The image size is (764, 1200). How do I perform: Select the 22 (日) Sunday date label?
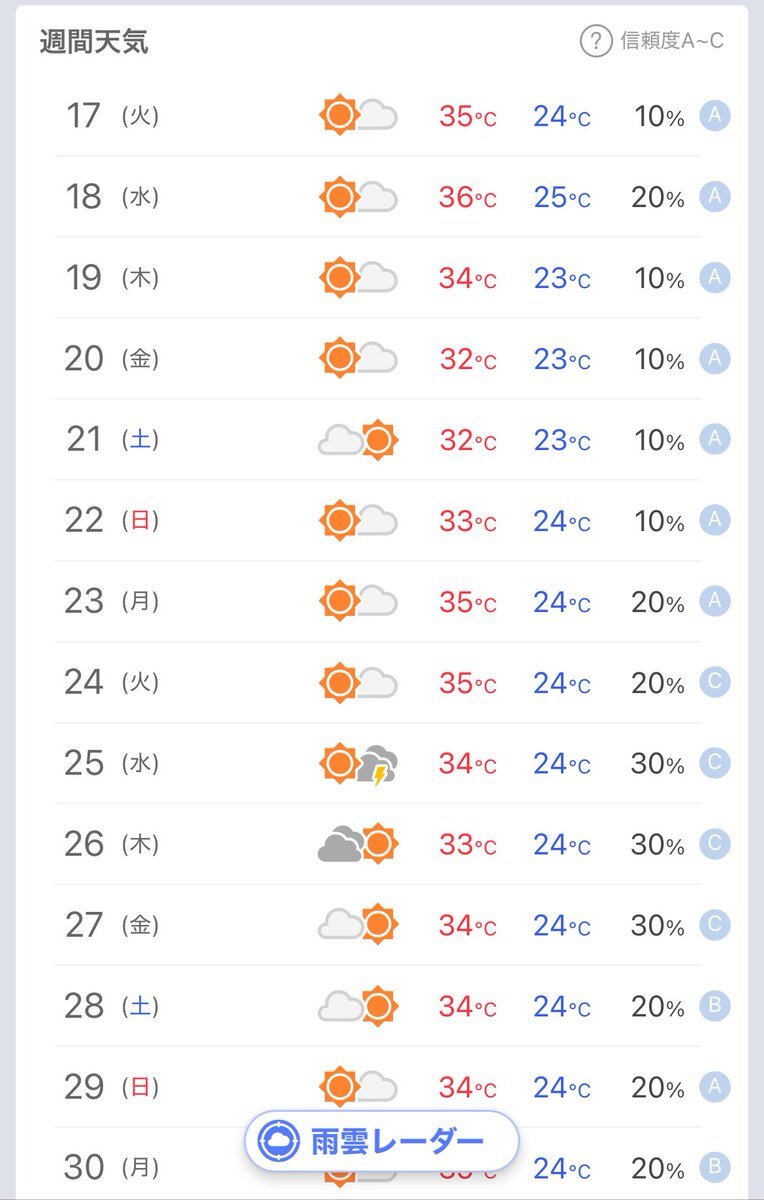(112, 520)
